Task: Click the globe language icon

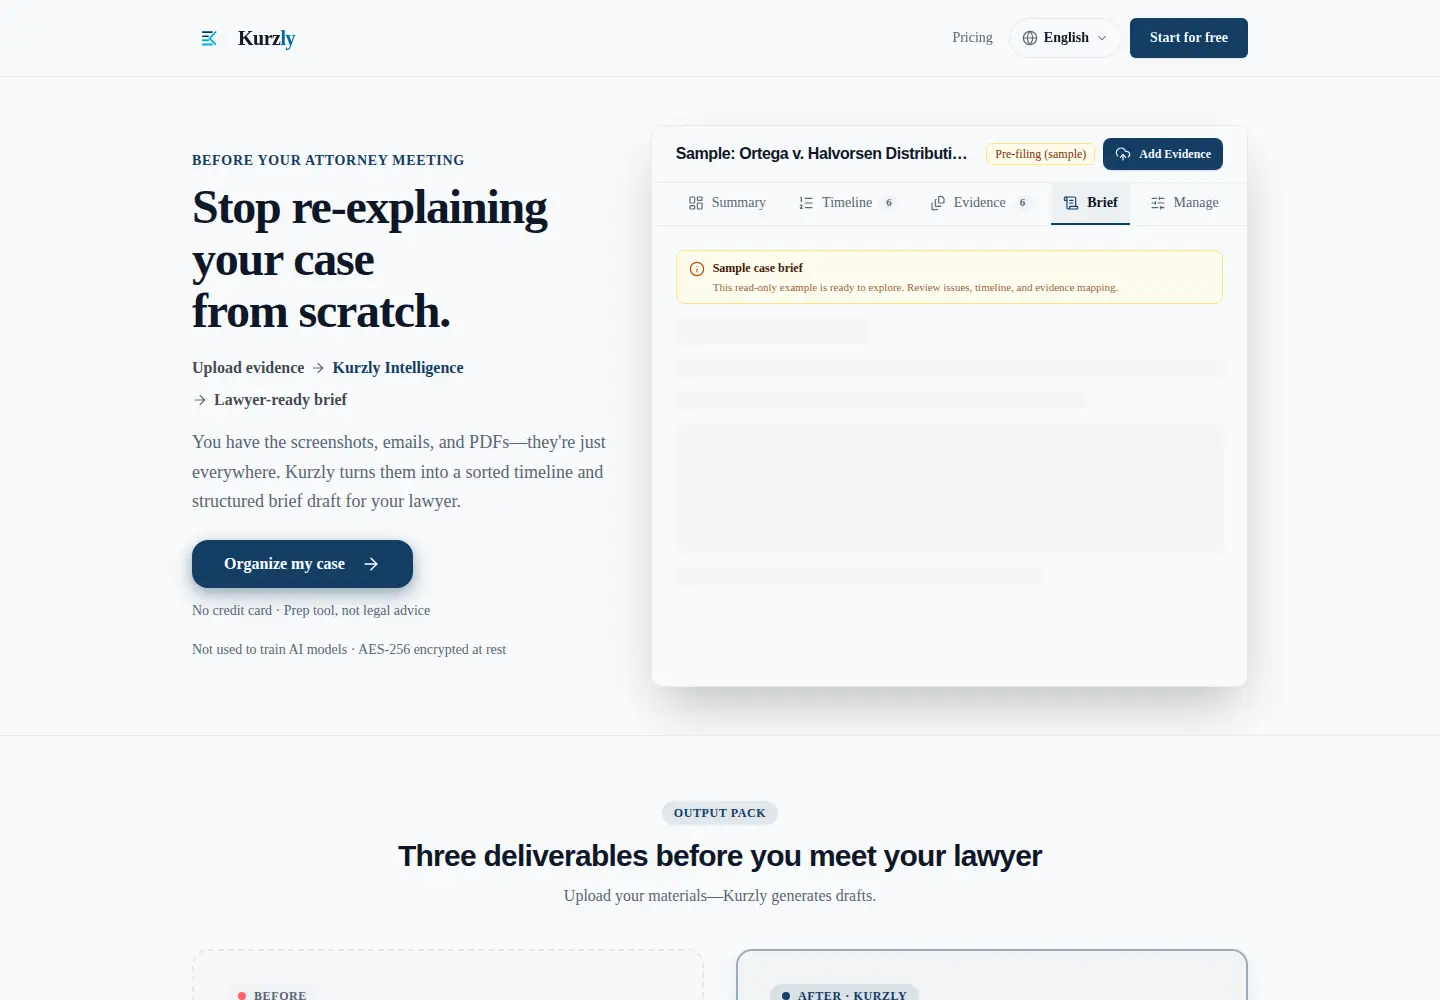Action: (x=1030, y=38)
